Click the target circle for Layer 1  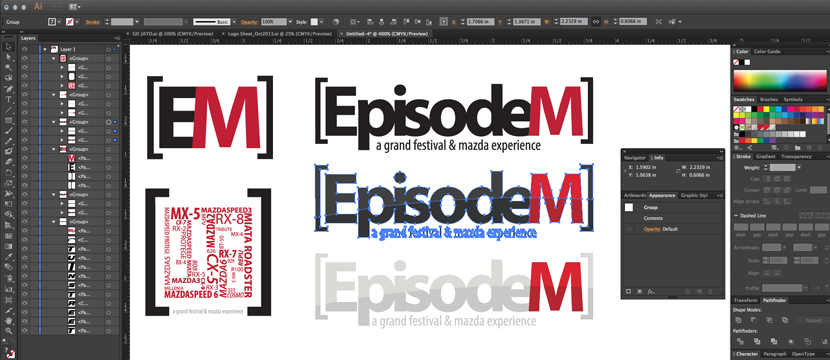pos(108,49)
